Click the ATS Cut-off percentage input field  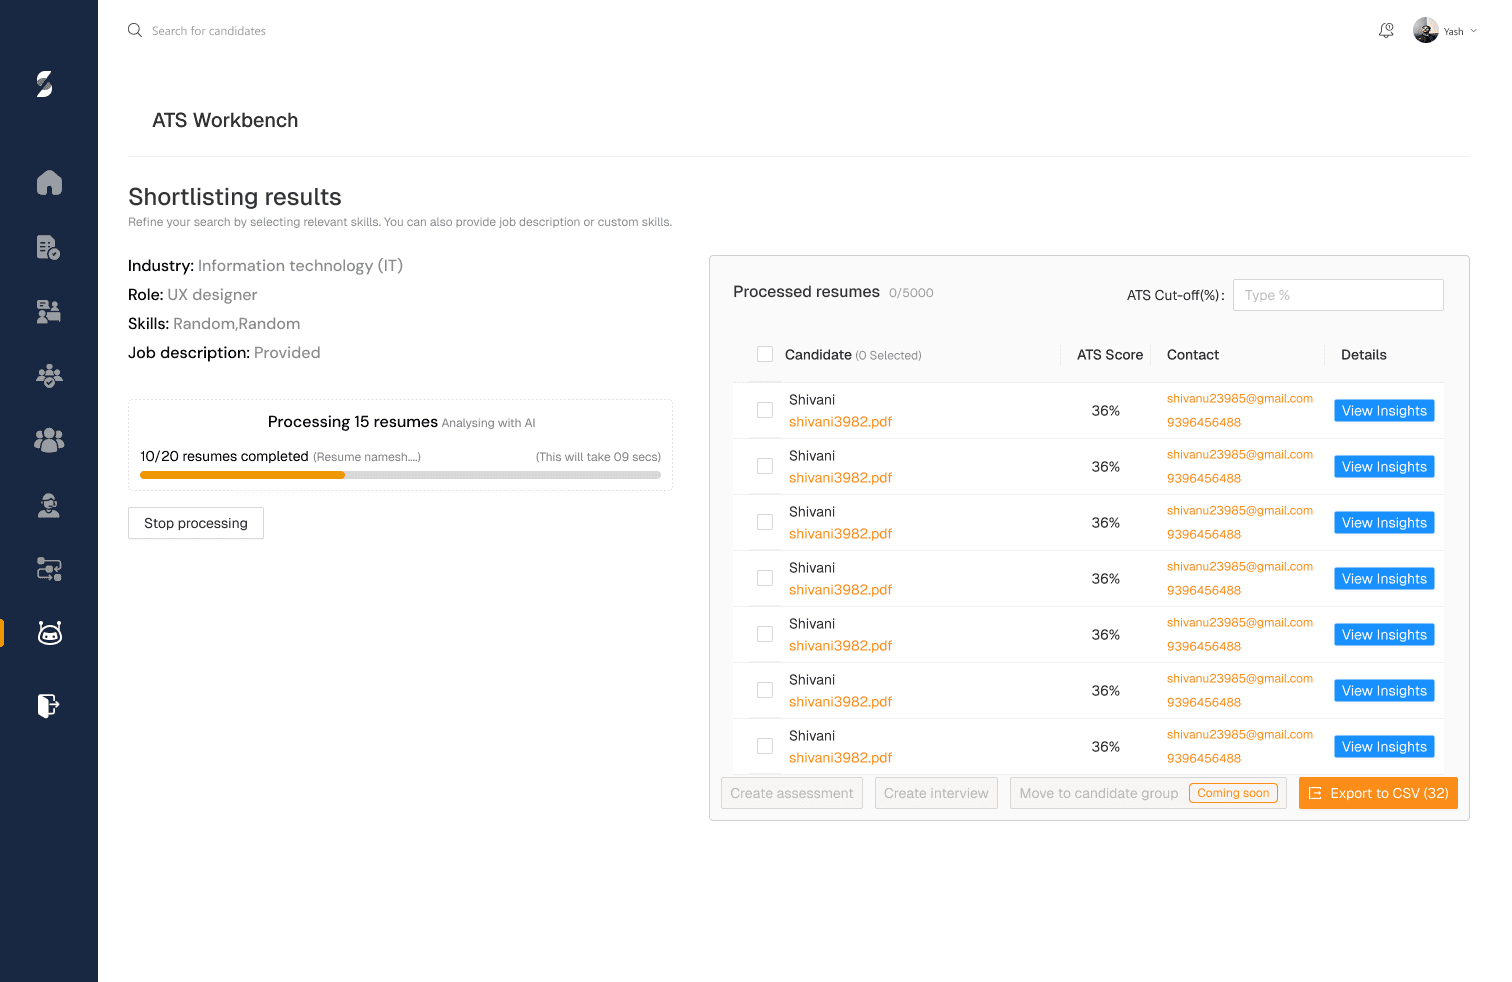click(x=1338, y=295)
